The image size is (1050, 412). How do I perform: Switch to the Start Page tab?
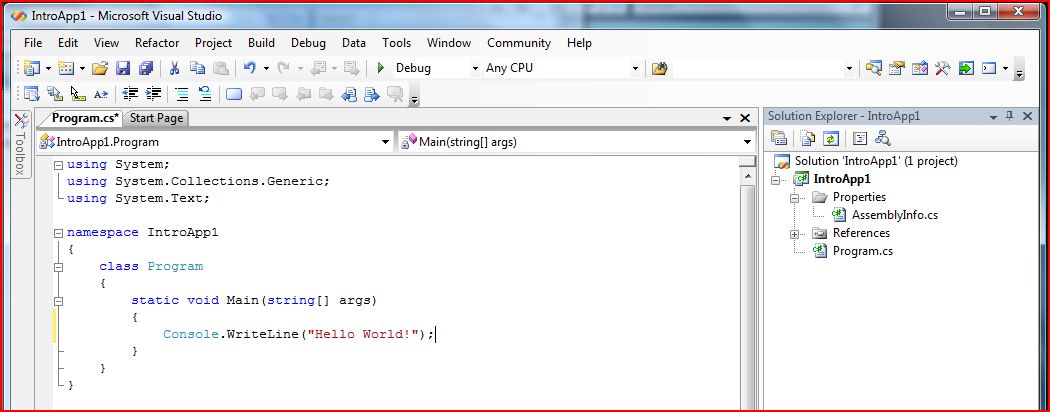[156, 118]
